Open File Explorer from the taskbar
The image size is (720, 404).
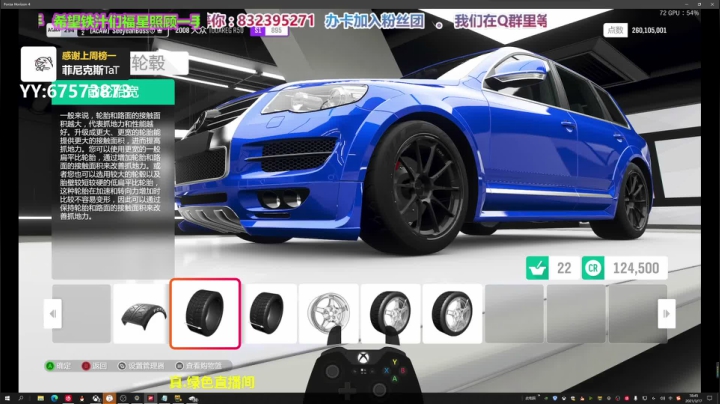40,398
